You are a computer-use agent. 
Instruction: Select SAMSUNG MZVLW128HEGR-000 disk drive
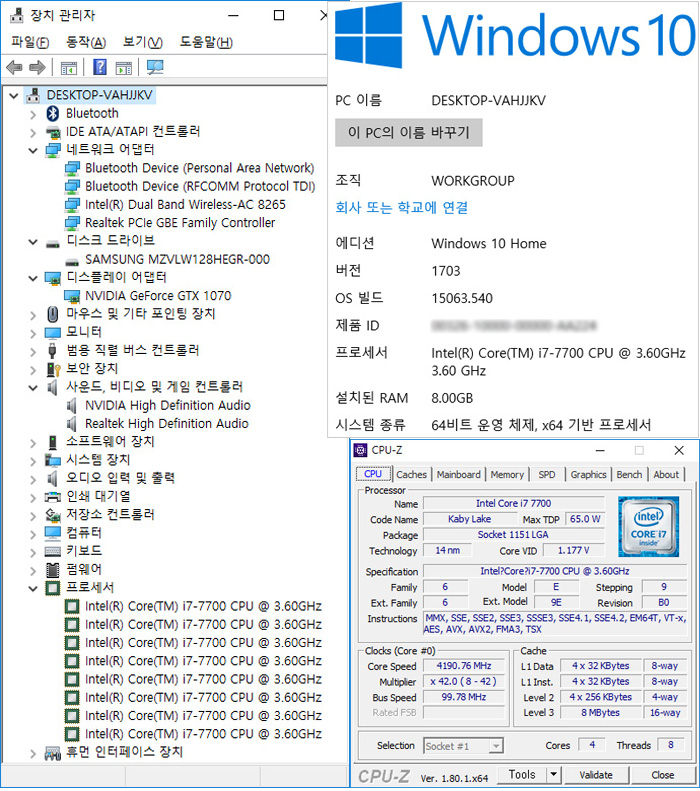click(177, 259)
